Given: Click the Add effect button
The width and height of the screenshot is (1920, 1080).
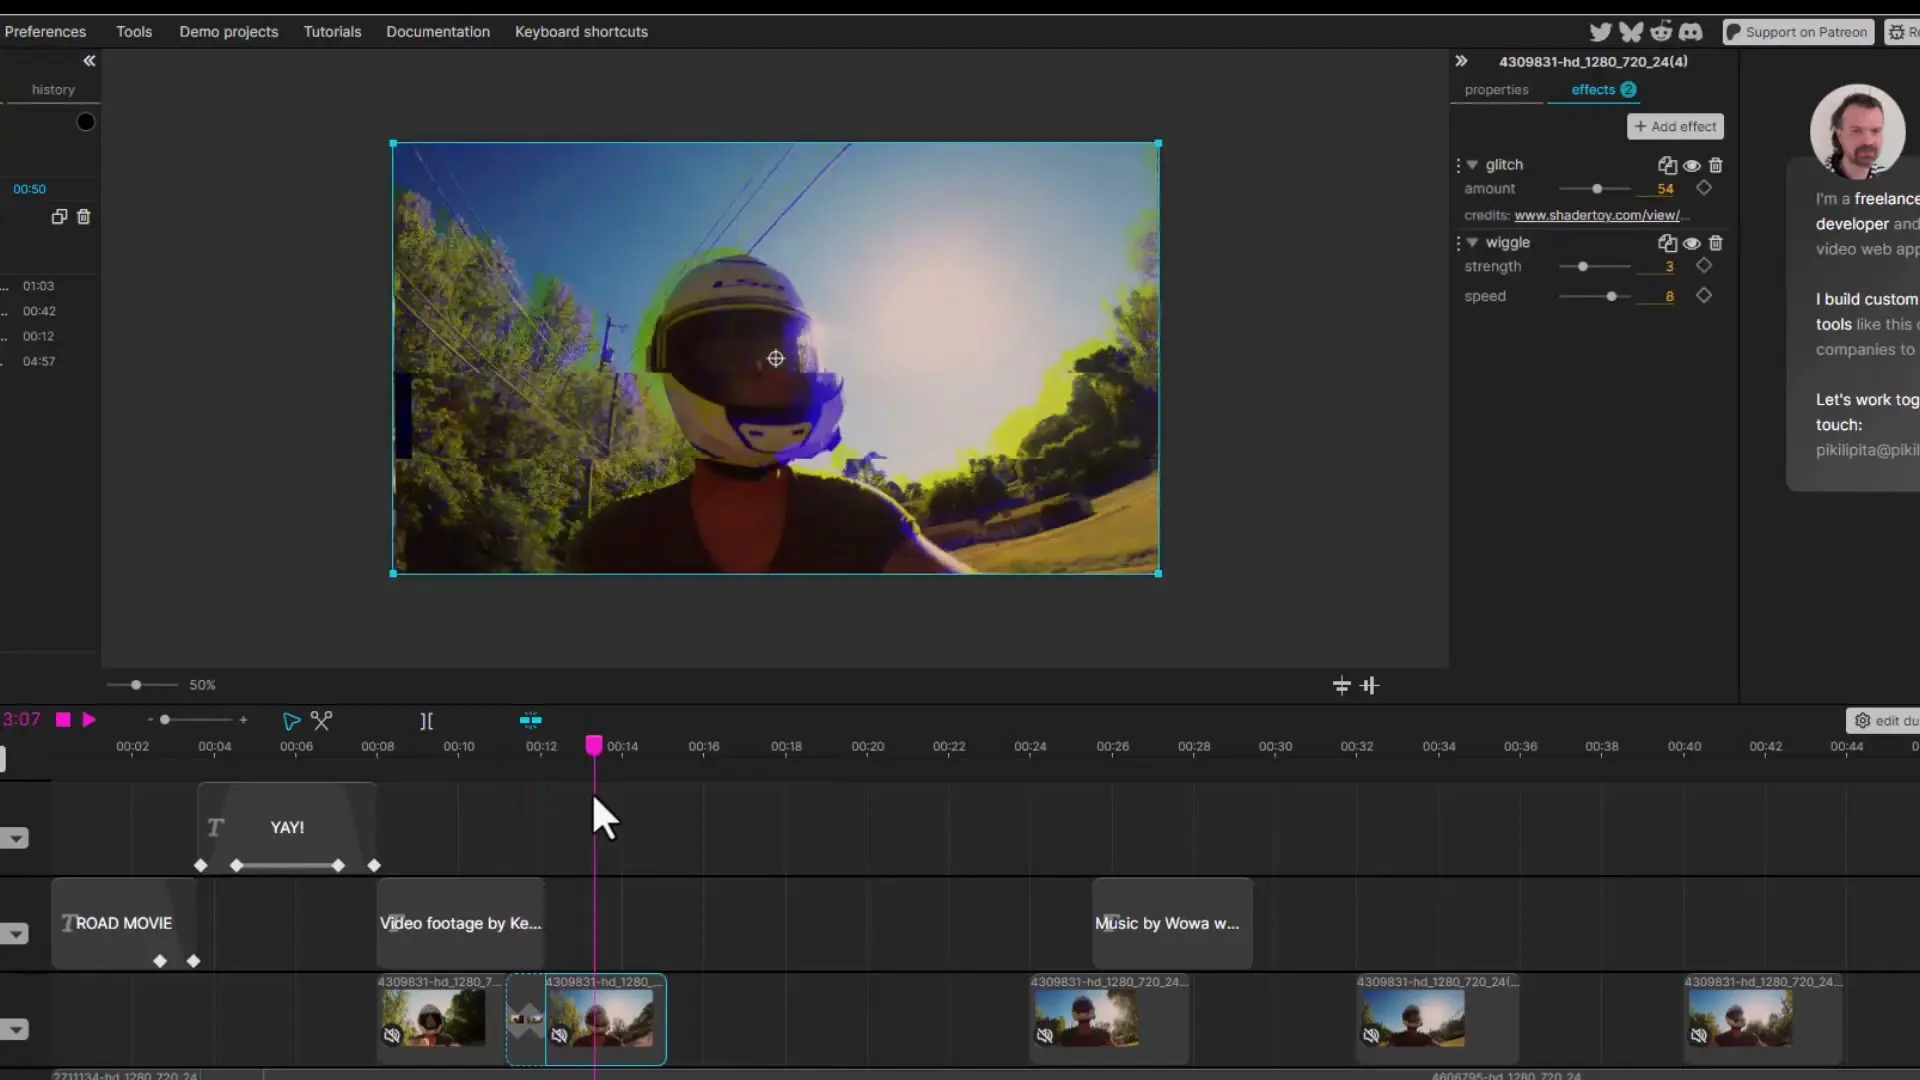Looking at the screenshot, I should [1673, 126].
